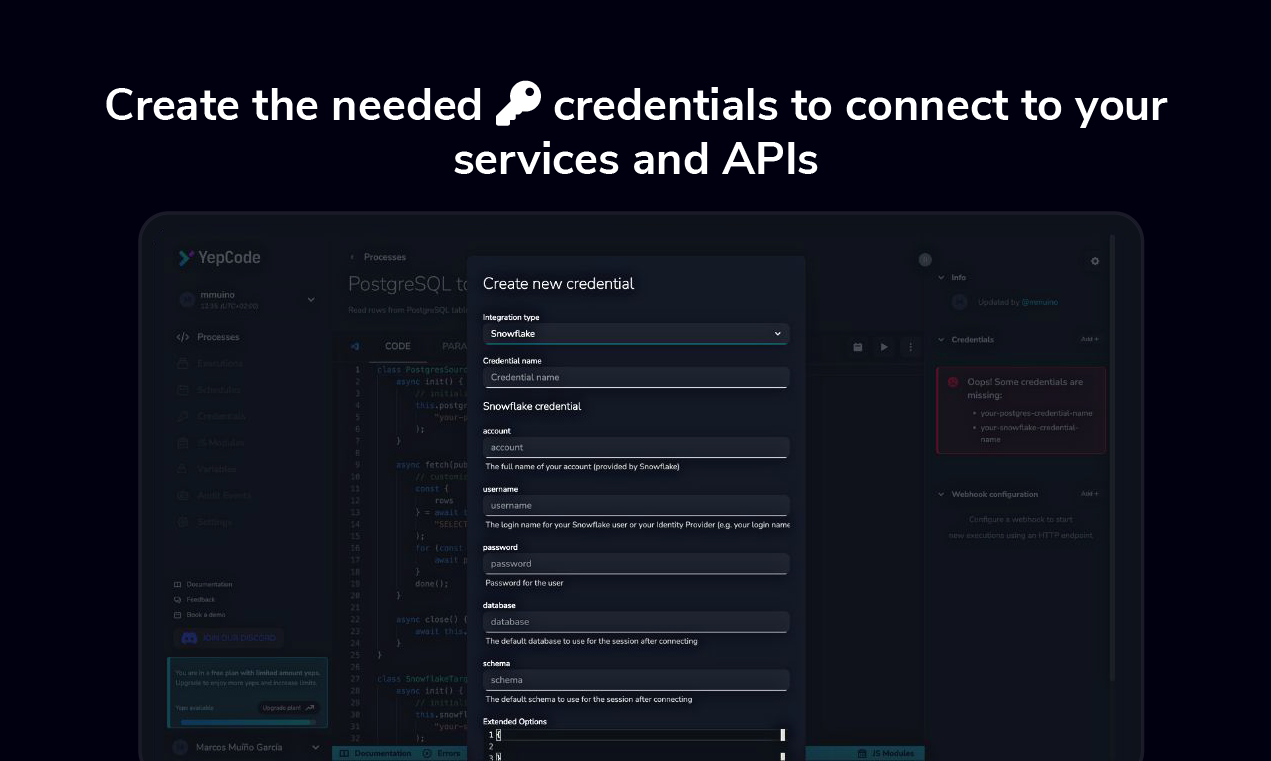Expand the mmuino team selector chevron
The image size is (1271, 761).
click(311, 299)
